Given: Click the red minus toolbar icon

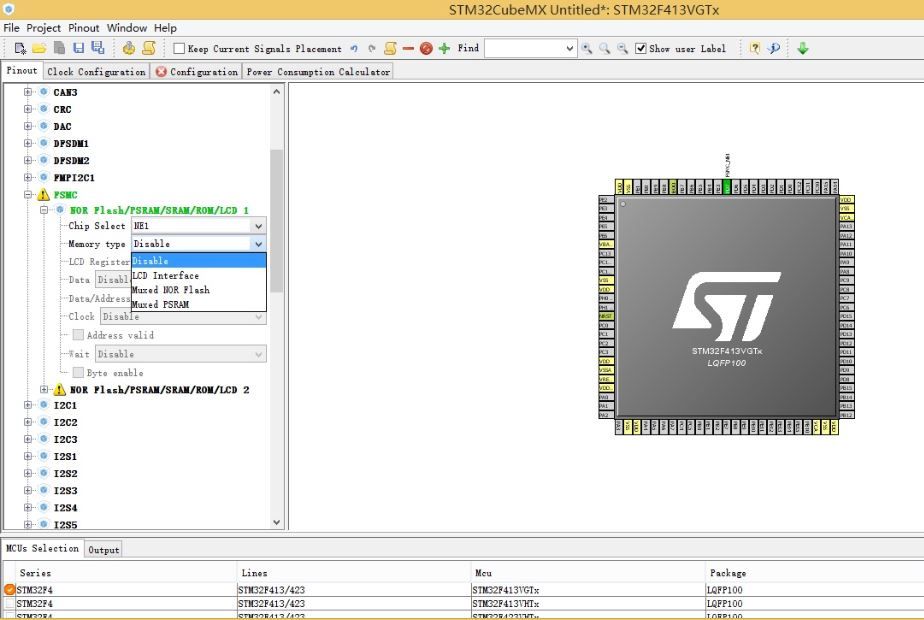Looking at the screenshot, I should (408, 48).
